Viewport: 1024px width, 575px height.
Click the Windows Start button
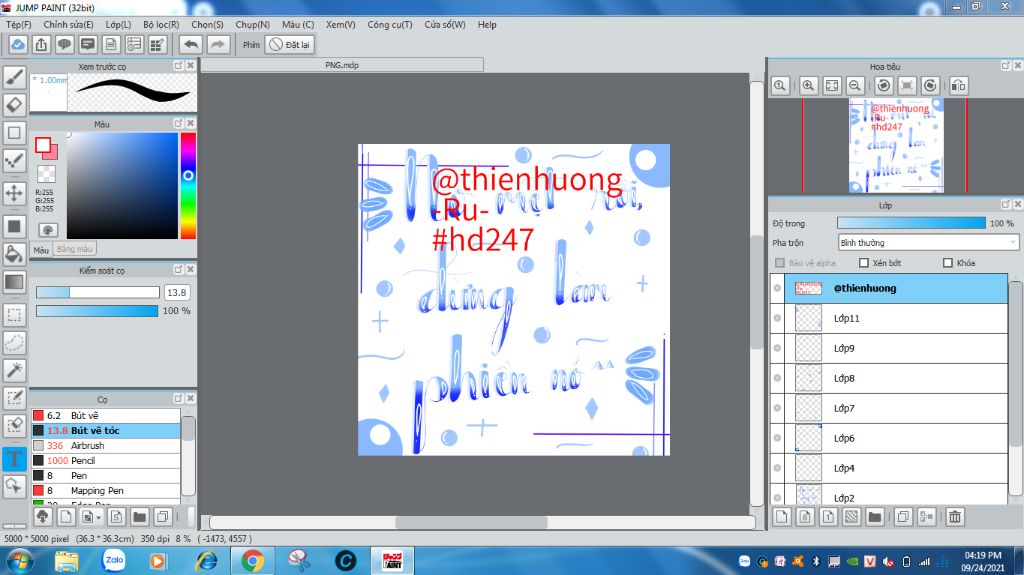click(19, 561)
